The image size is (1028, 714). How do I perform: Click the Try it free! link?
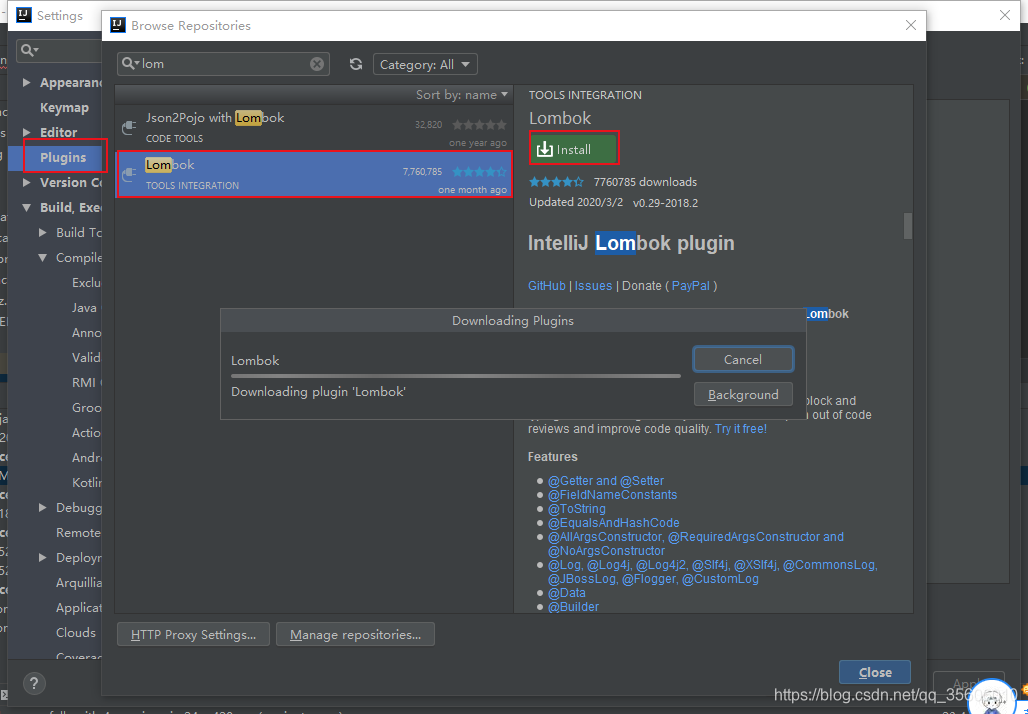pyautogui.click(x=741, y=429)
